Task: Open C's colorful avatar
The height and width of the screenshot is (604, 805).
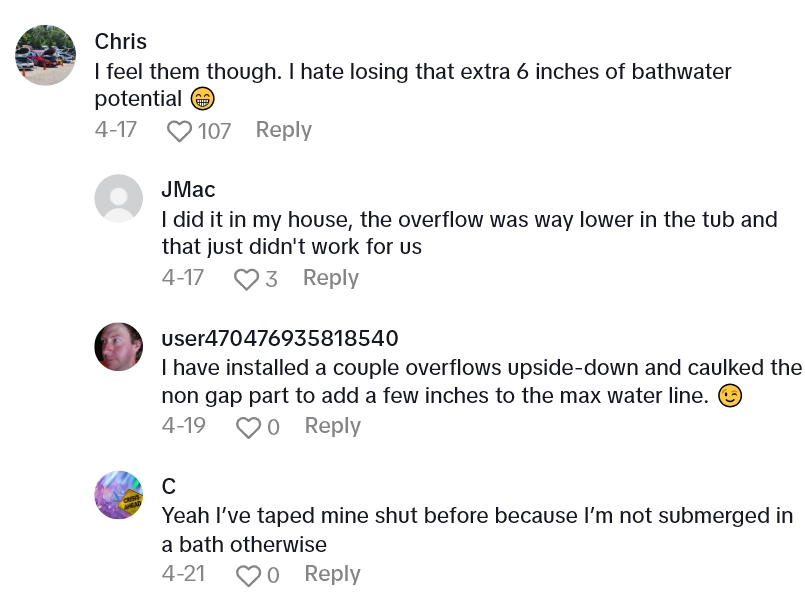Action: pos(118,494)
